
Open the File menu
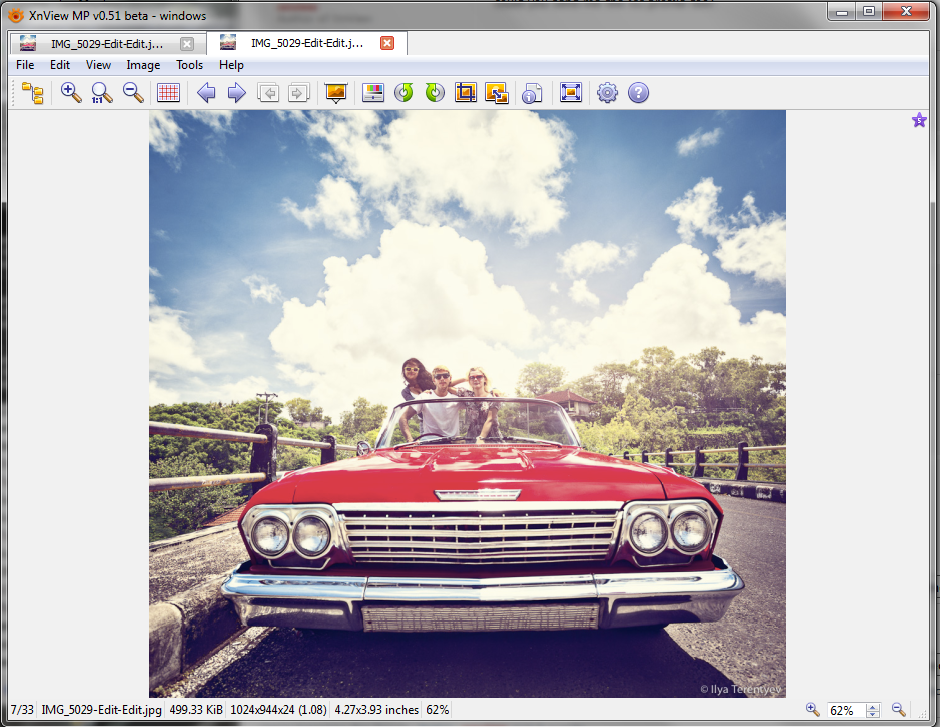coord(25,65)
